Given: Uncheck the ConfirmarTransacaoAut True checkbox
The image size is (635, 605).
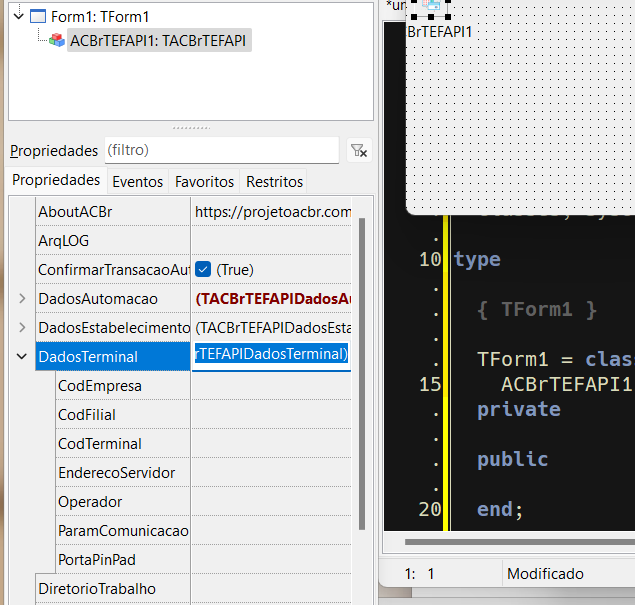Looking at the screenshot, I should 203,269.
